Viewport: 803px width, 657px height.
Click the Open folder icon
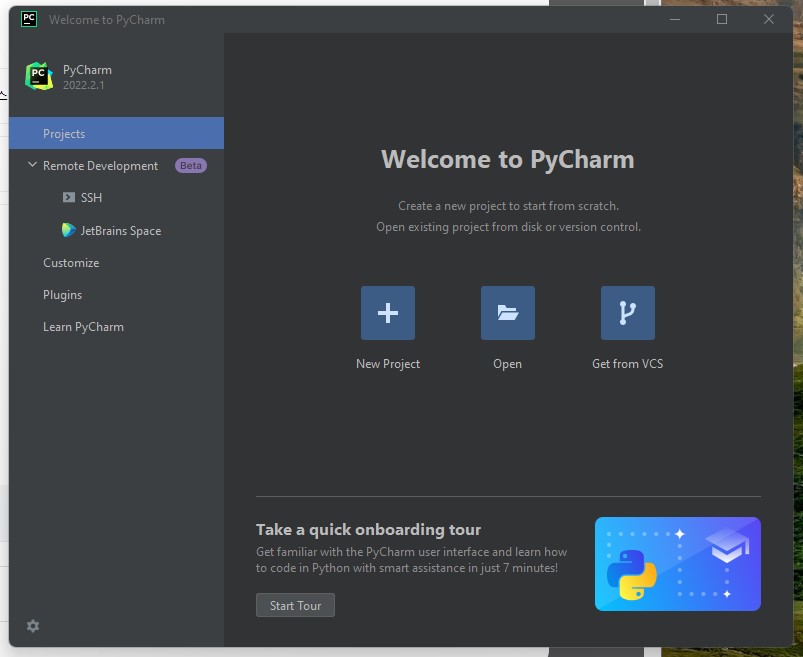[x=508, y=313]
